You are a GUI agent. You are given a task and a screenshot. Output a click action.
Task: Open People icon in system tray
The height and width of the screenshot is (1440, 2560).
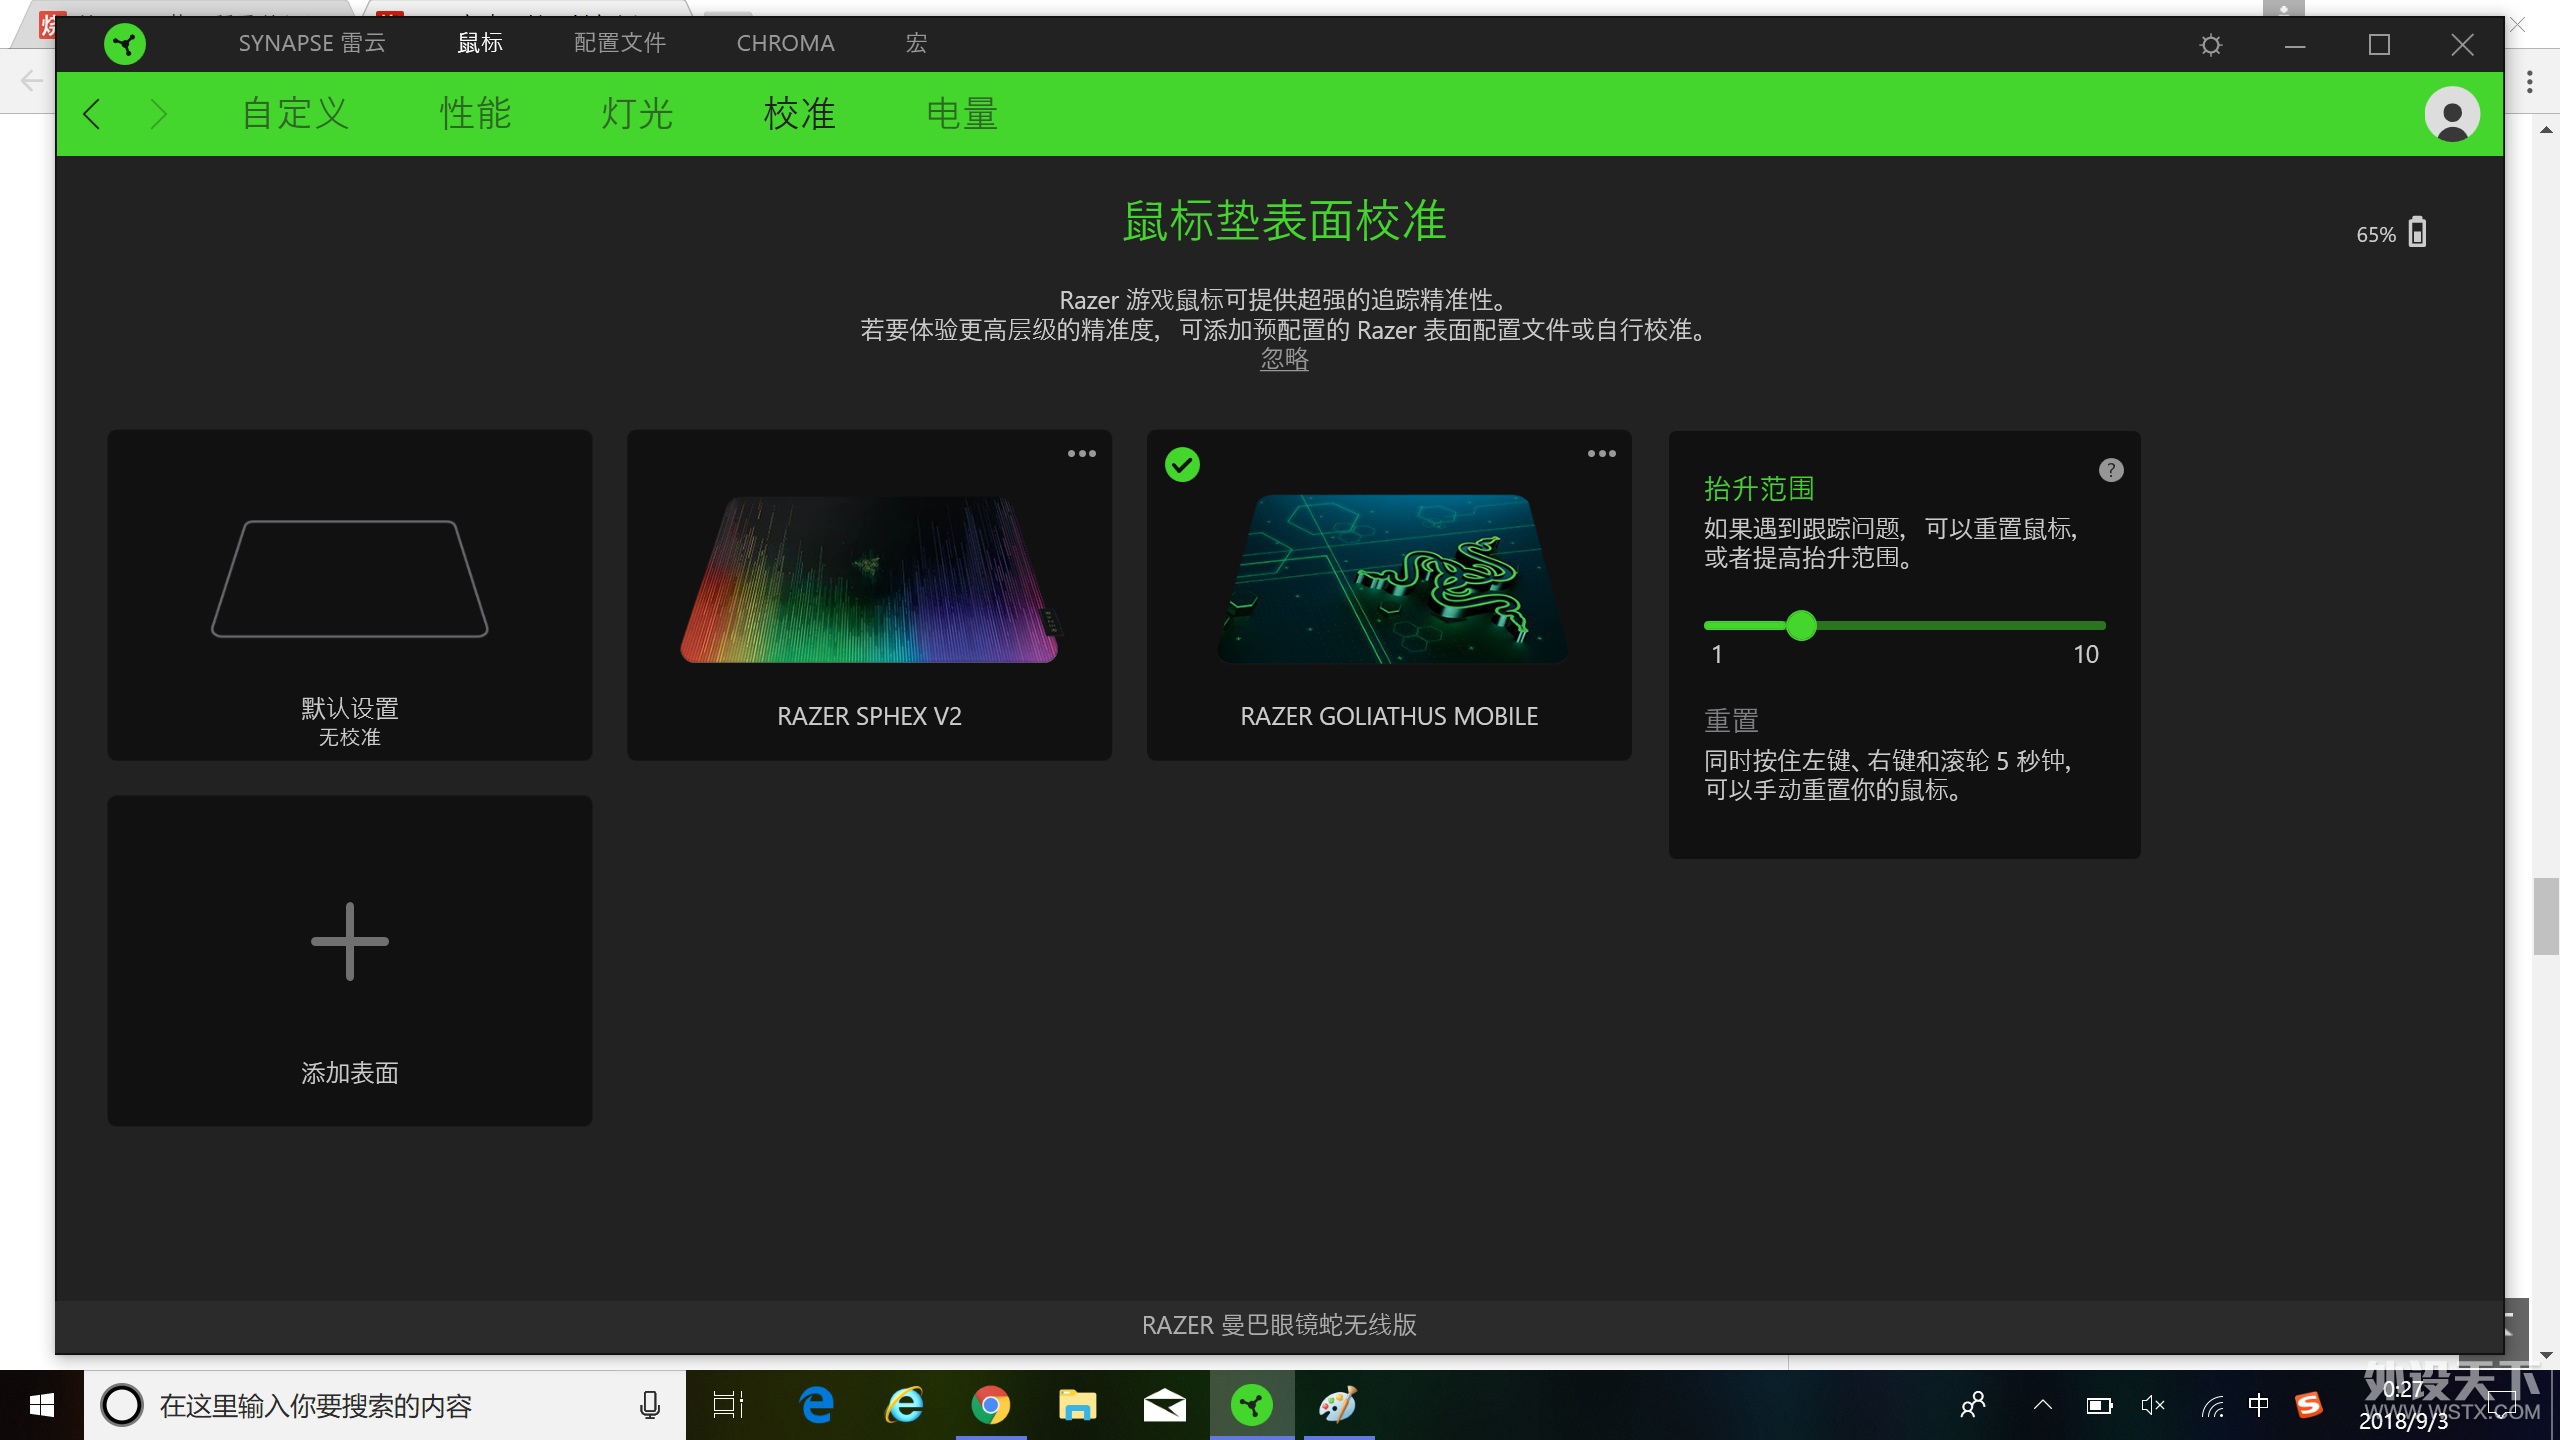(1973, 1406)
